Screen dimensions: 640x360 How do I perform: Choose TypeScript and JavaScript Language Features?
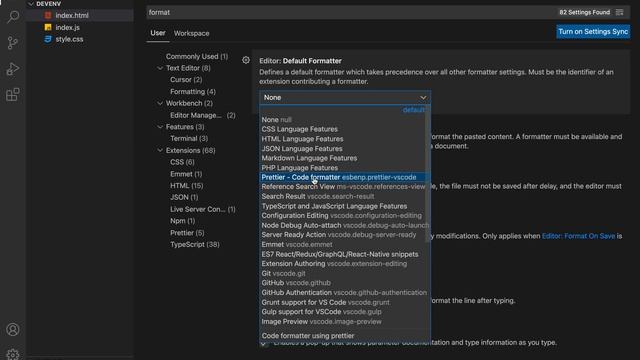click(x=343, y=206)
